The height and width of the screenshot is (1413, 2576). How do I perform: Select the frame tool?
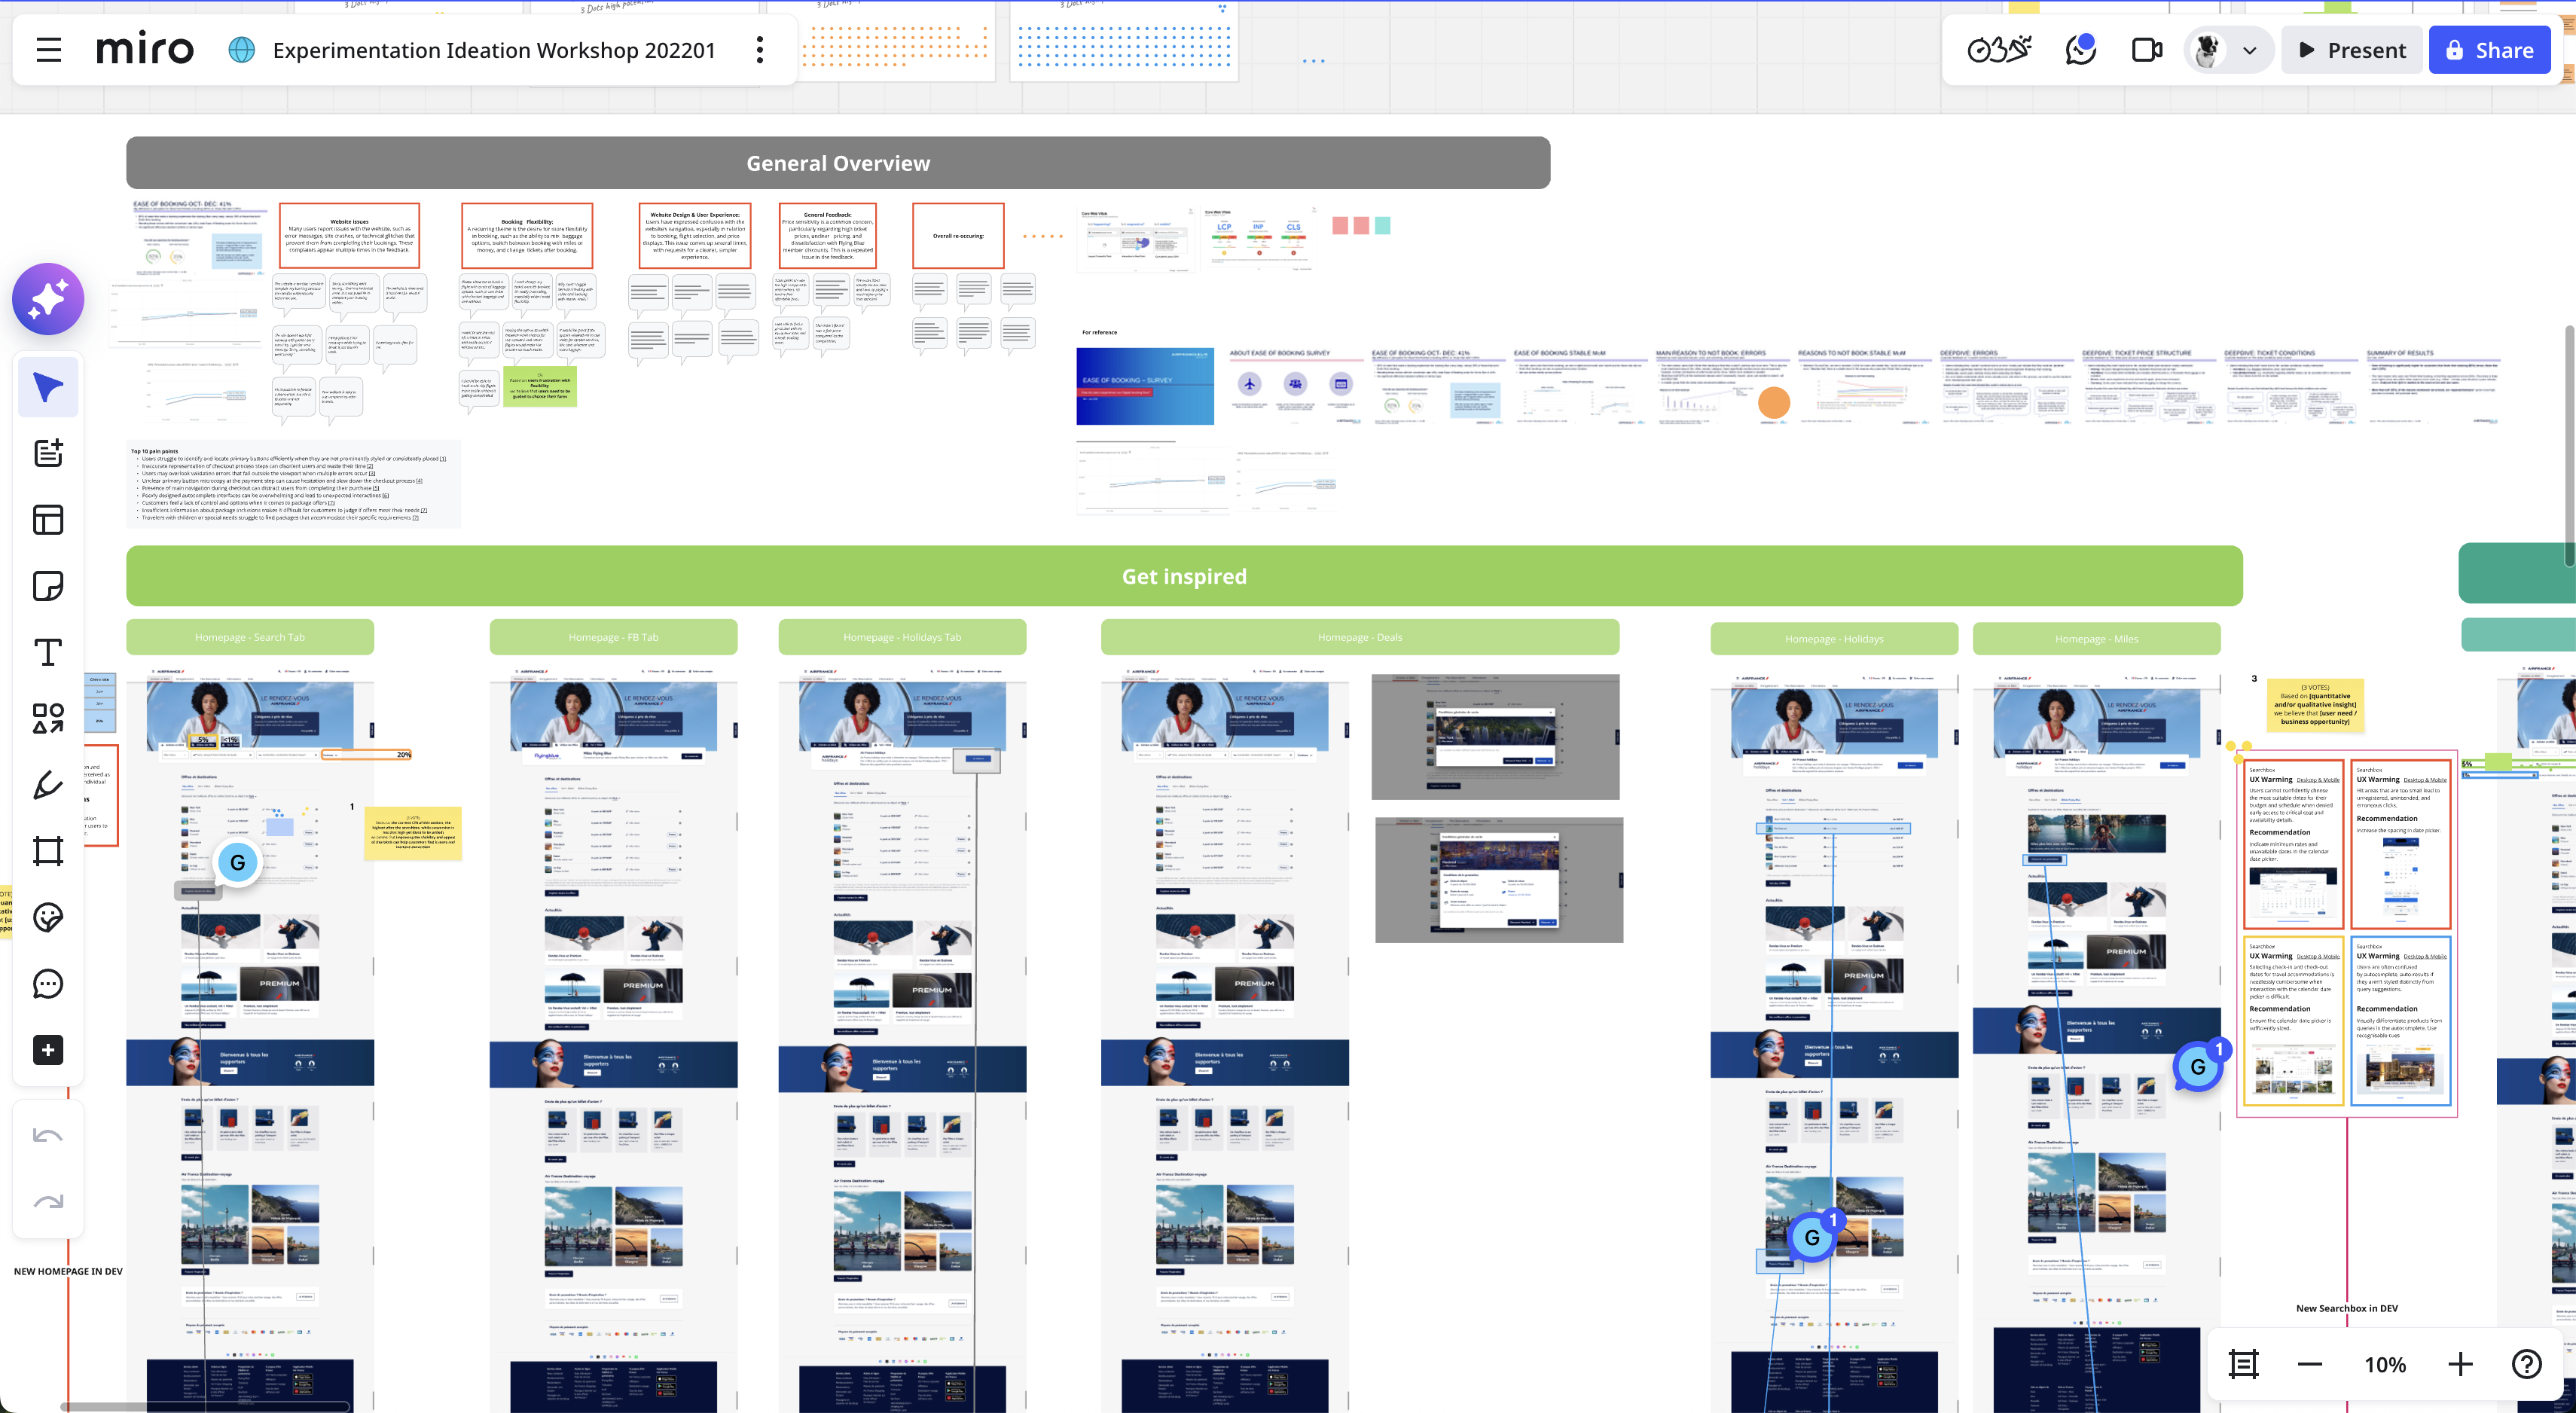pos(48,851)
